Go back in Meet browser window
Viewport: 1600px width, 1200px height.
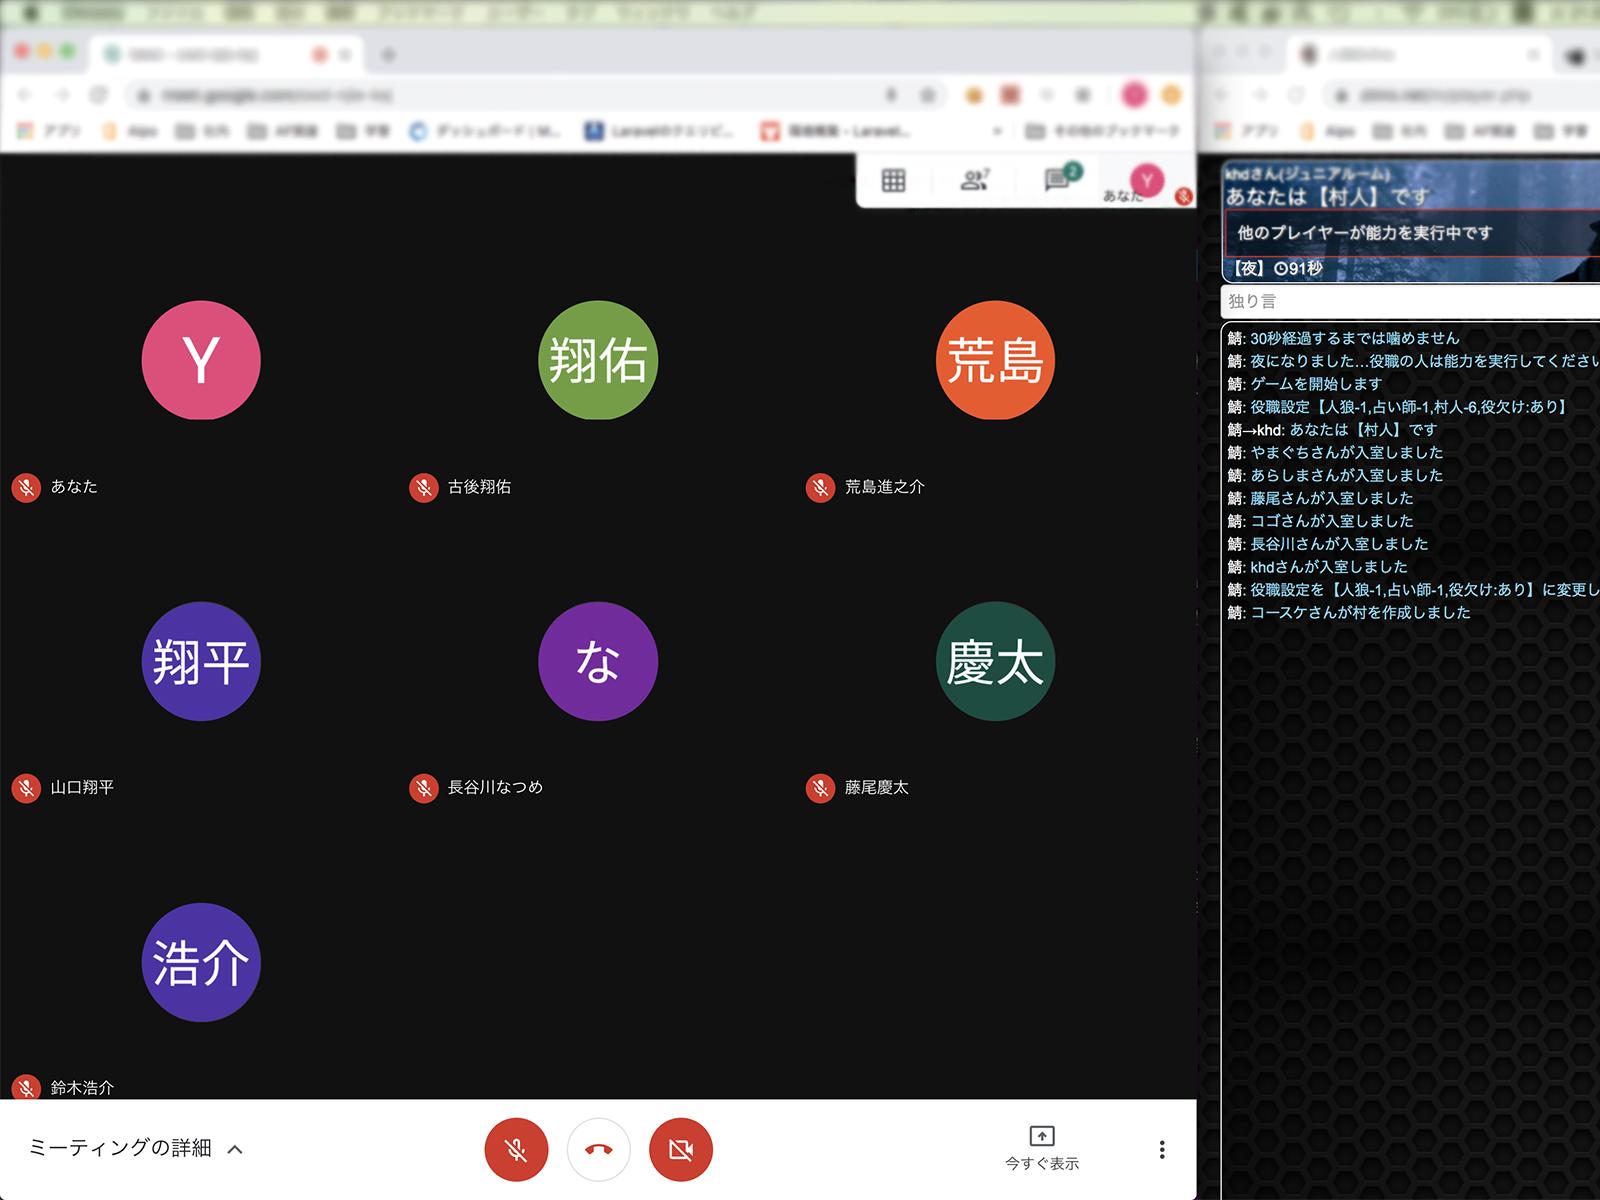click(x=26, y=95)
